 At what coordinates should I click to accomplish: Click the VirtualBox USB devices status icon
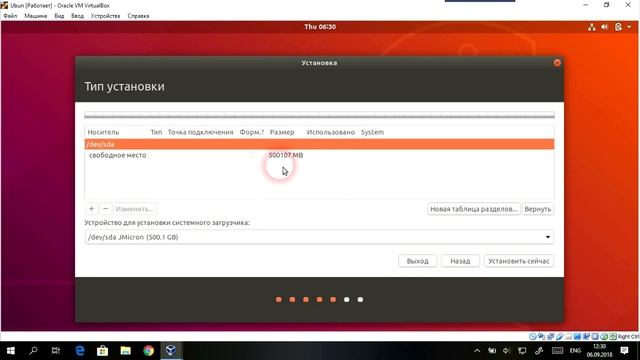click(559, 337)
